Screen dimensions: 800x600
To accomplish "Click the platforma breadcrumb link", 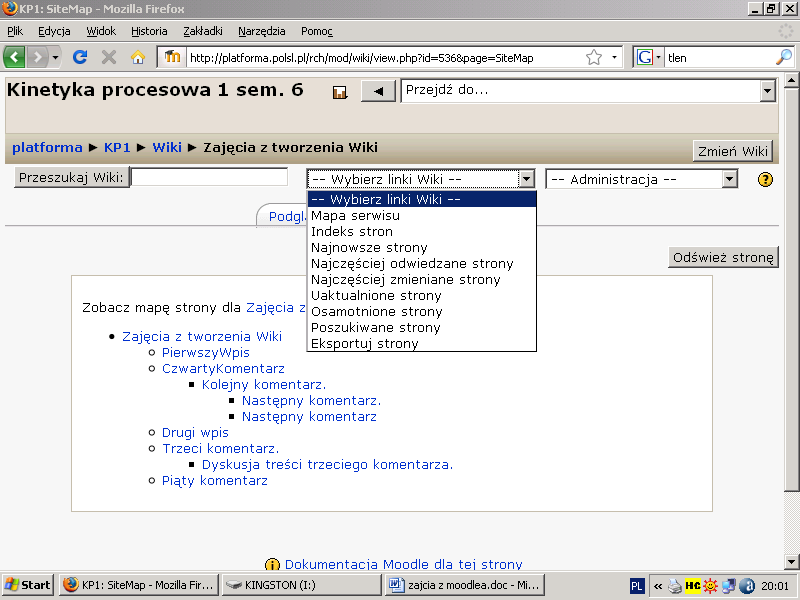I will (47, 147).
